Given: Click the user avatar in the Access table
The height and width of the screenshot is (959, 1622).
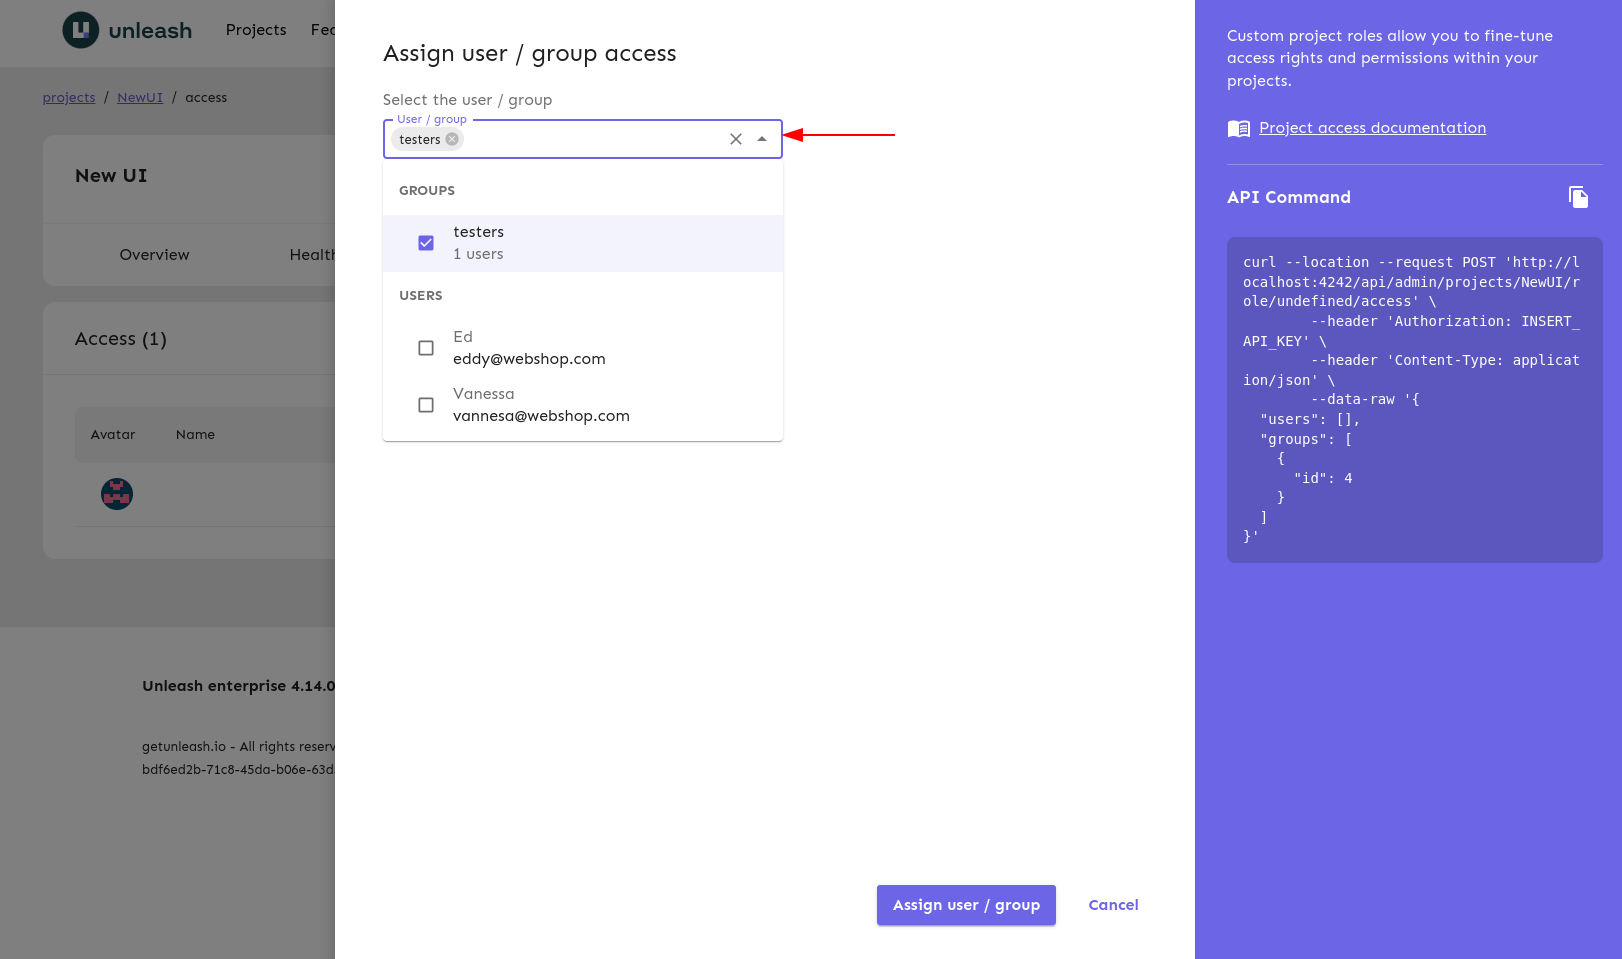Looking at the screenshot, I should coord(117,494).
